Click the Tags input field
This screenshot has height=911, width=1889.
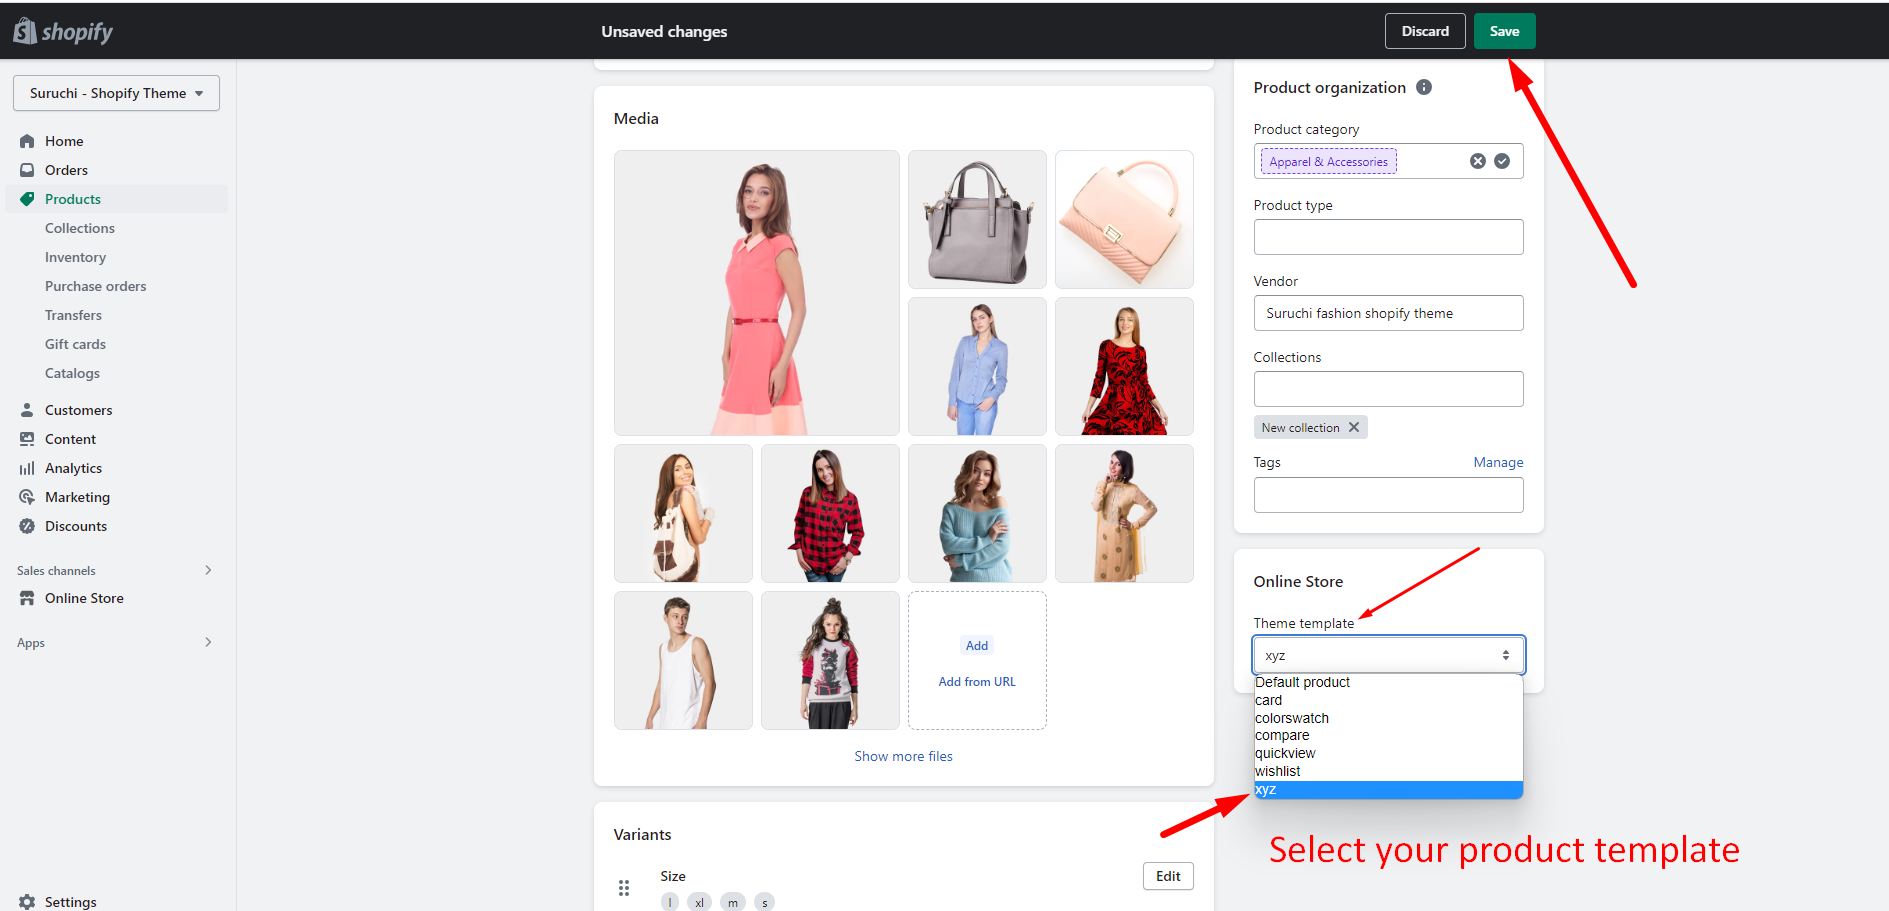click(1388, 495)
